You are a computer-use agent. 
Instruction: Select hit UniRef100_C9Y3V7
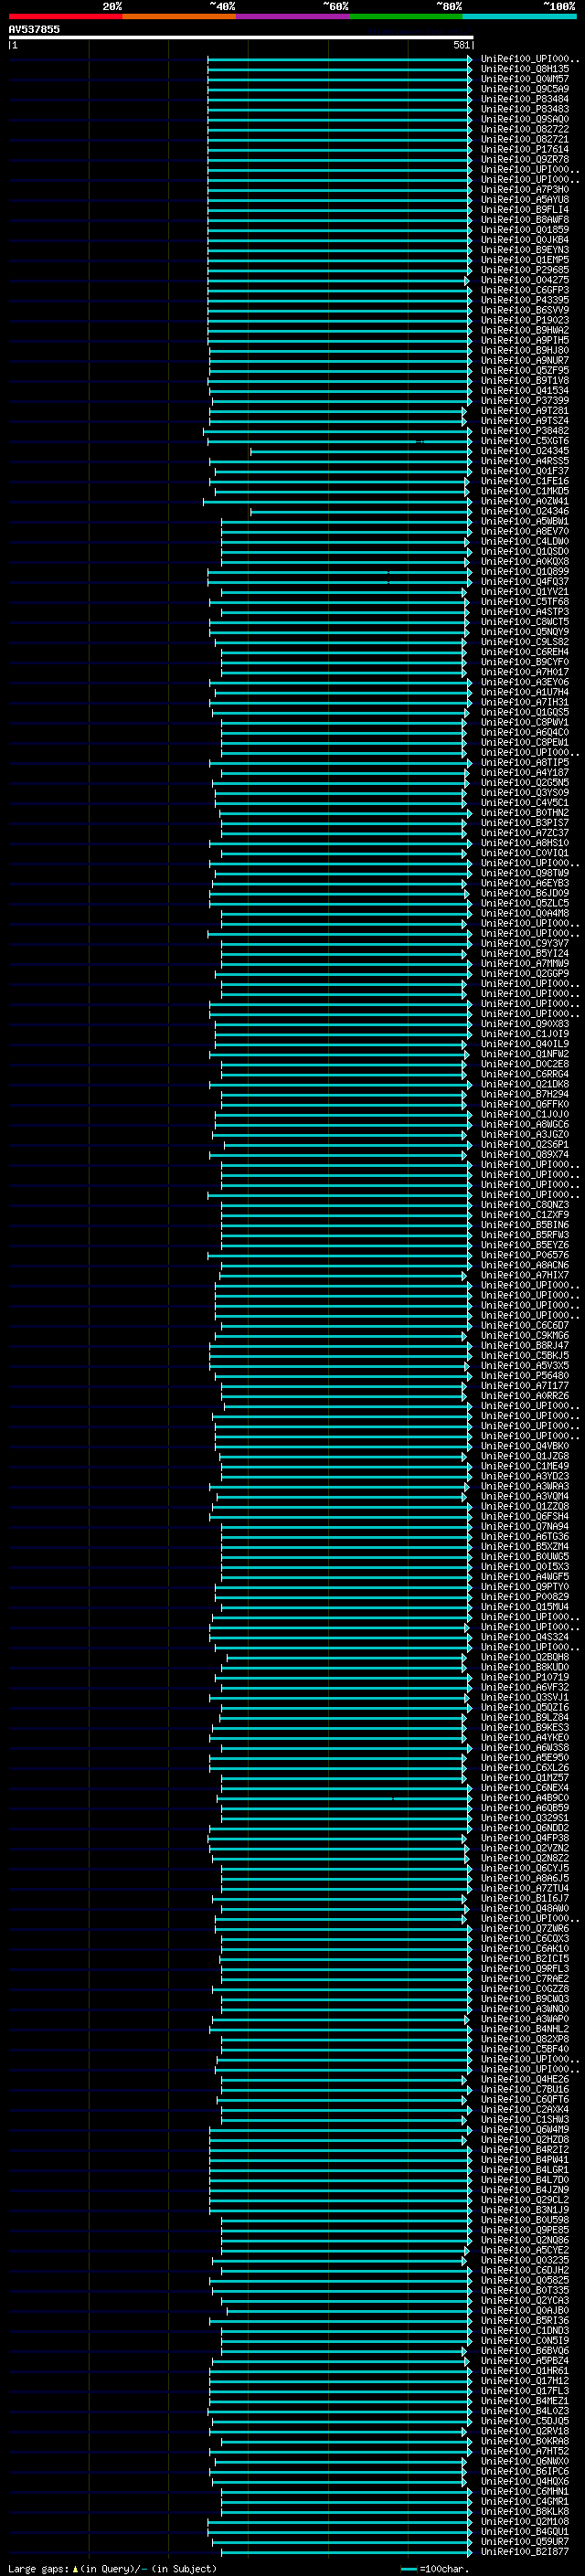pos(524,943)
